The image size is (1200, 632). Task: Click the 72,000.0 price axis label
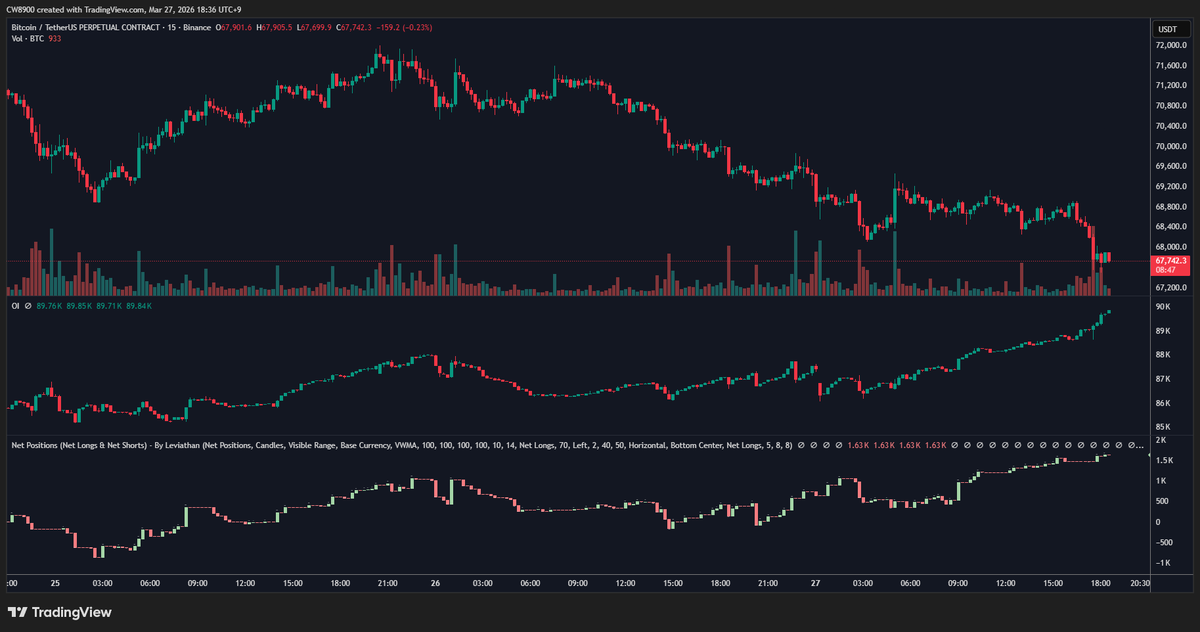1171,46
